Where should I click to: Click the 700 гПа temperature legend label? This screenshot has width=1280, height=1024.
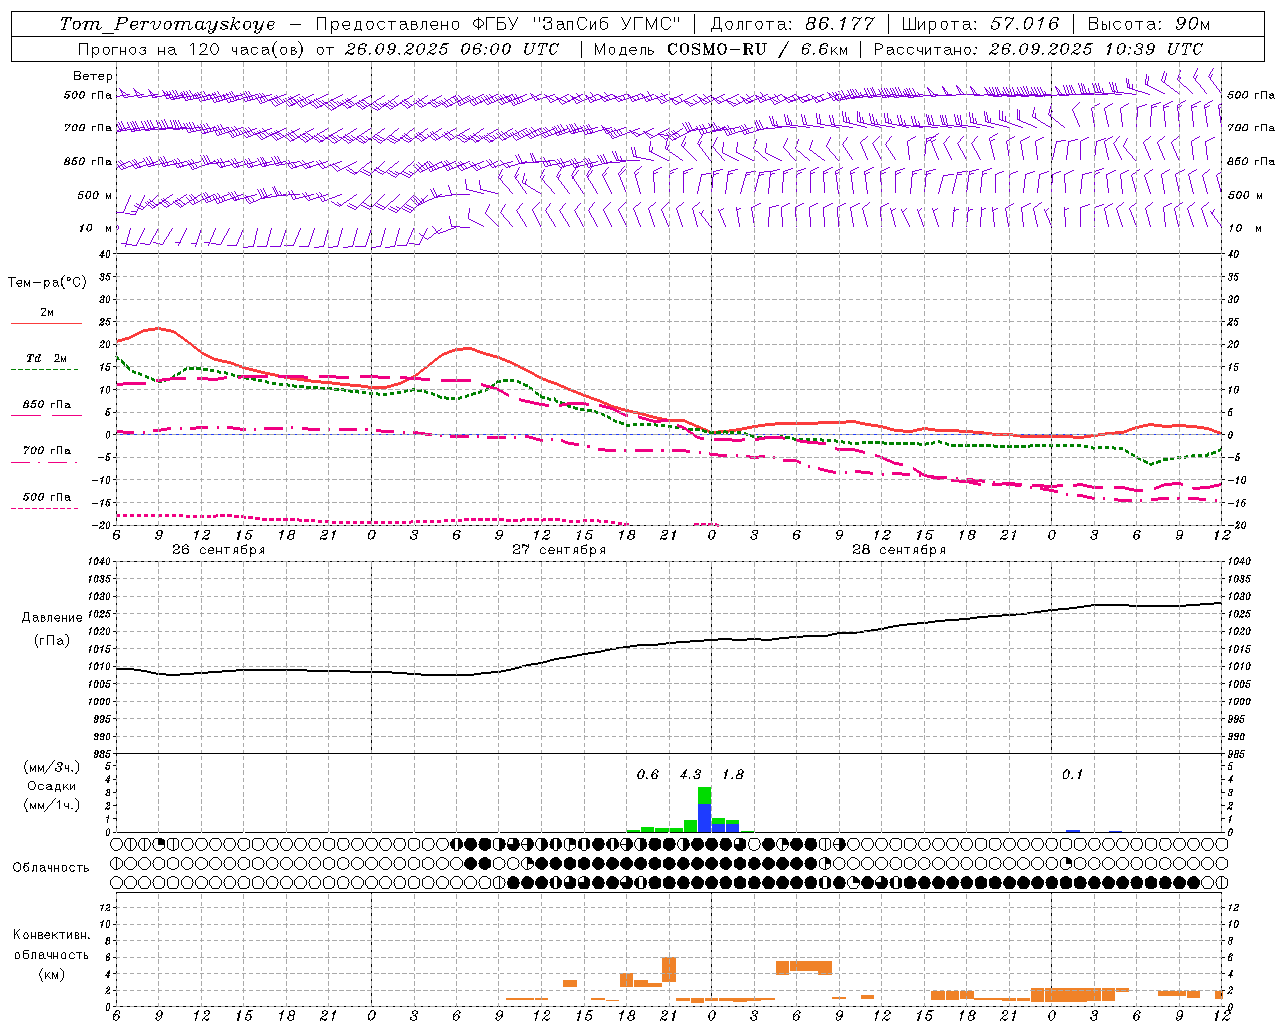point(46,451)
